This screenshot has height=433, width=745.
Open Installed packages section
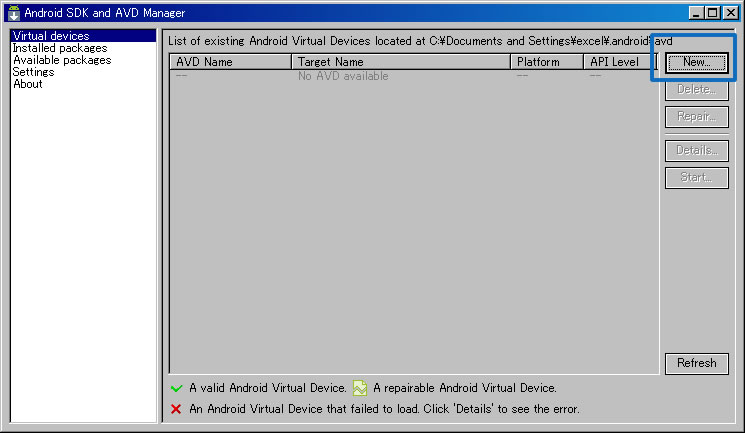[x=60, y=48]
